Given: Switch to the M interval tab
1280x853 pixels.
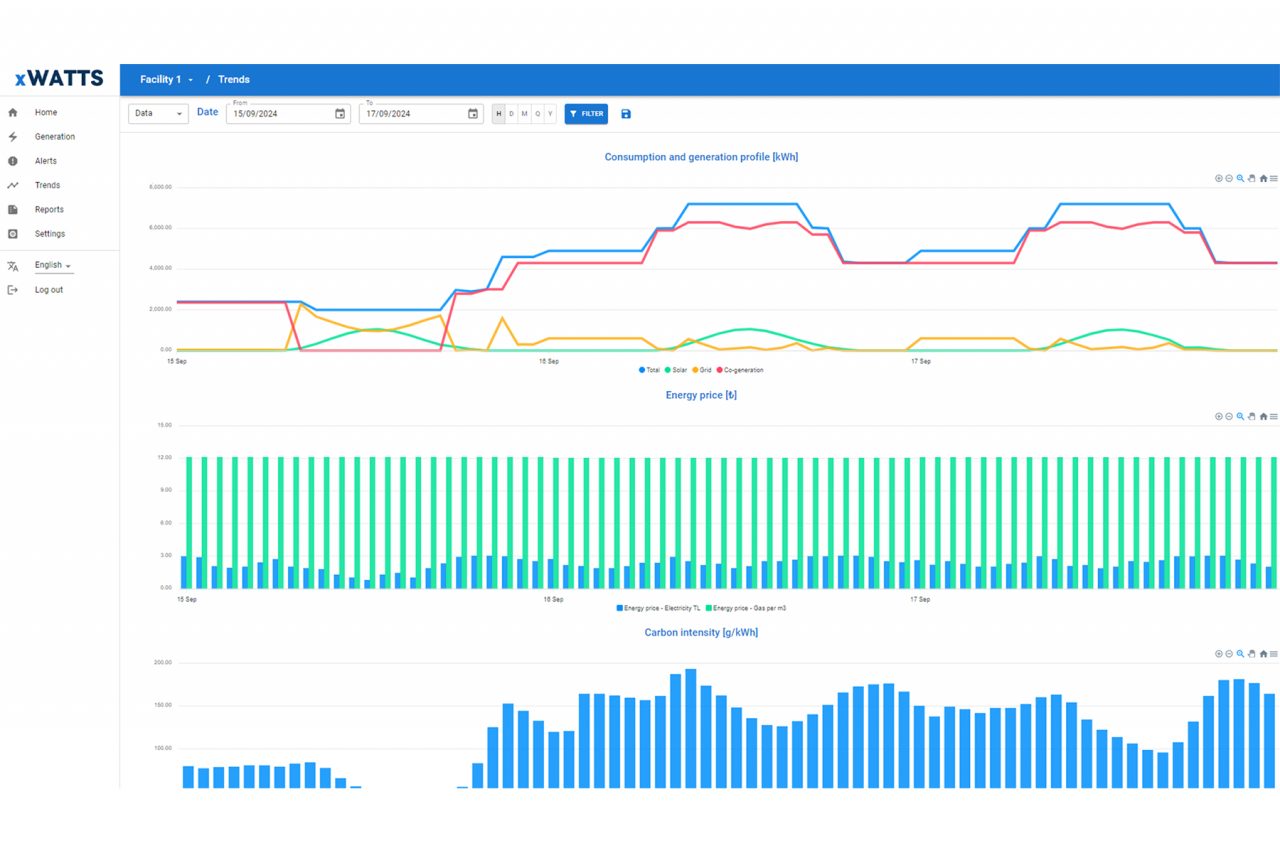Looking at the screenshot, I should pyautogui.click(x=524, y=114).
